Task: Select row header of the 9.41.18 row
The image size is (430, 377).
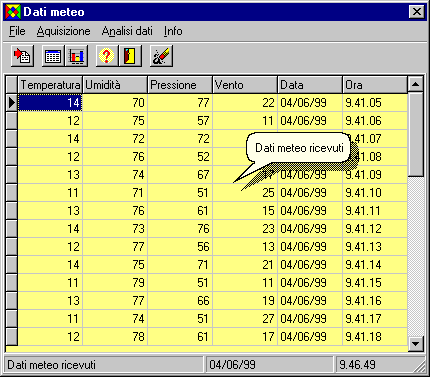Action: point(12,337)
